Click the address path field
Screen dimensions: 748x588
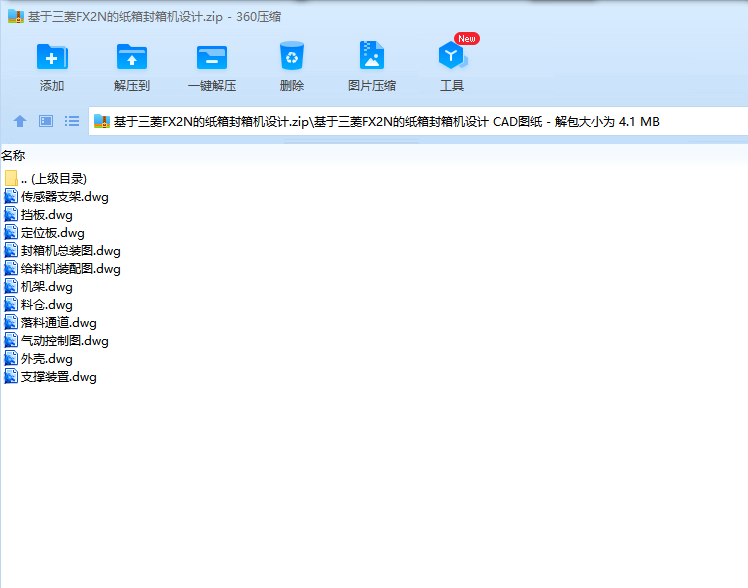click(418, 121)
